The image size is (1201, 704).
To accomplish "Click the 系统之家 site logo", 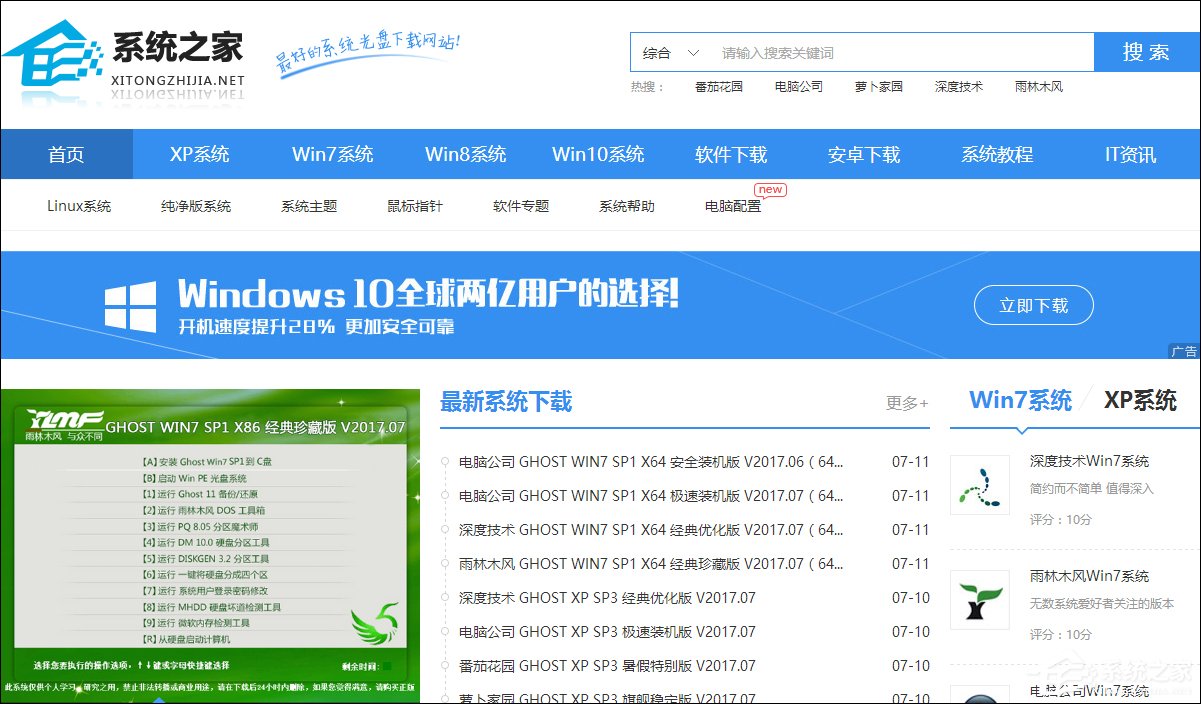I will pyautogui.click(x=130, y=55).
